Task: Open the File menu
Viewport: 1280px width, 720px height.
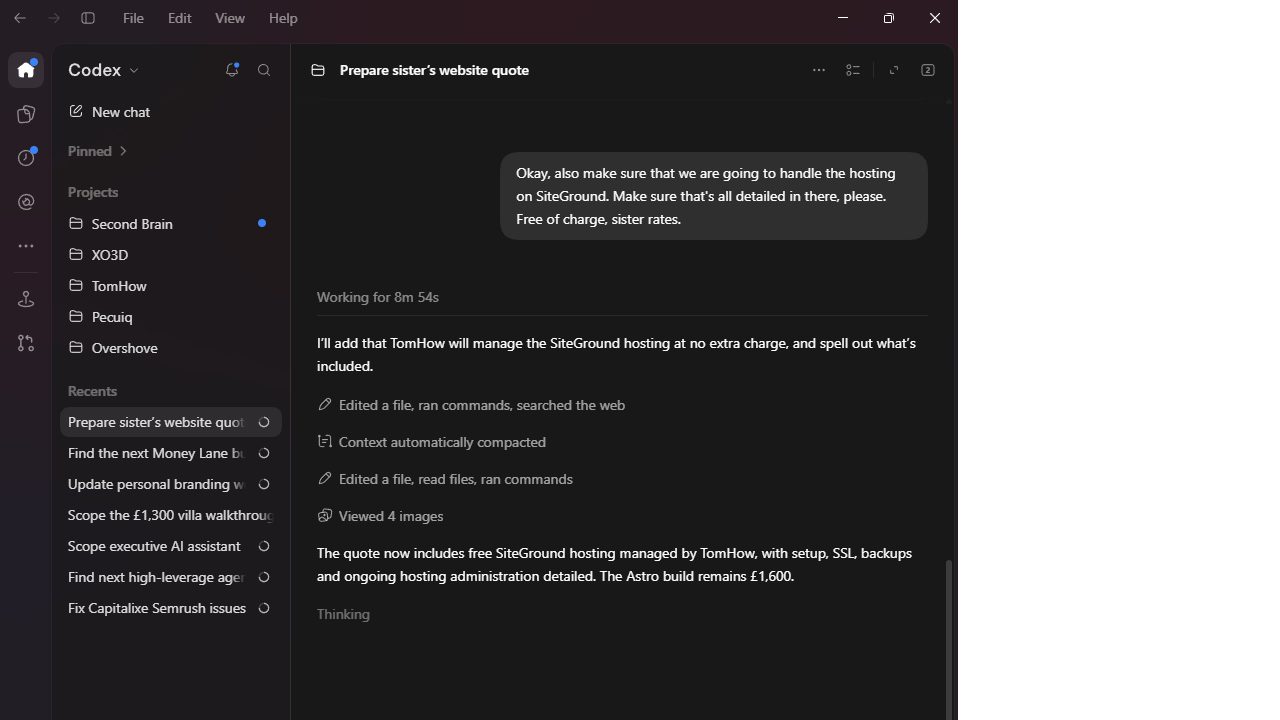Action: pyautogui.click(x=133, y=18)
